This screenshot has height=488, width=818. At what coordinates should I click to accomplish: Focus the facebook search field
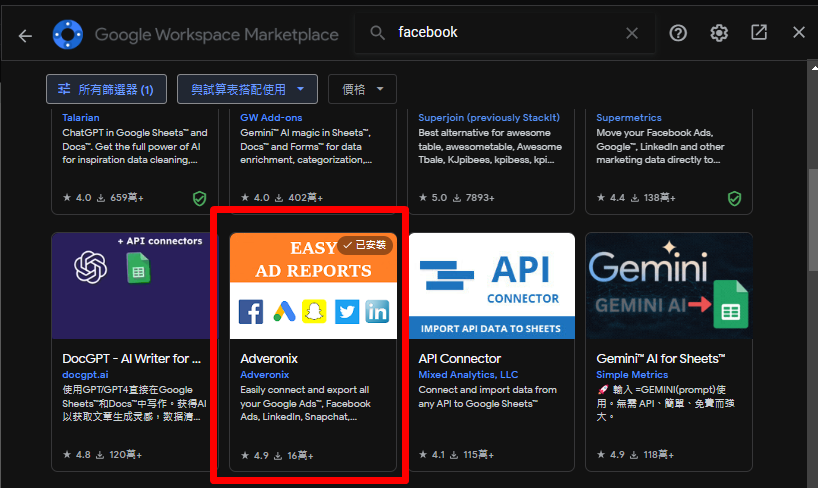click(504, 33)
